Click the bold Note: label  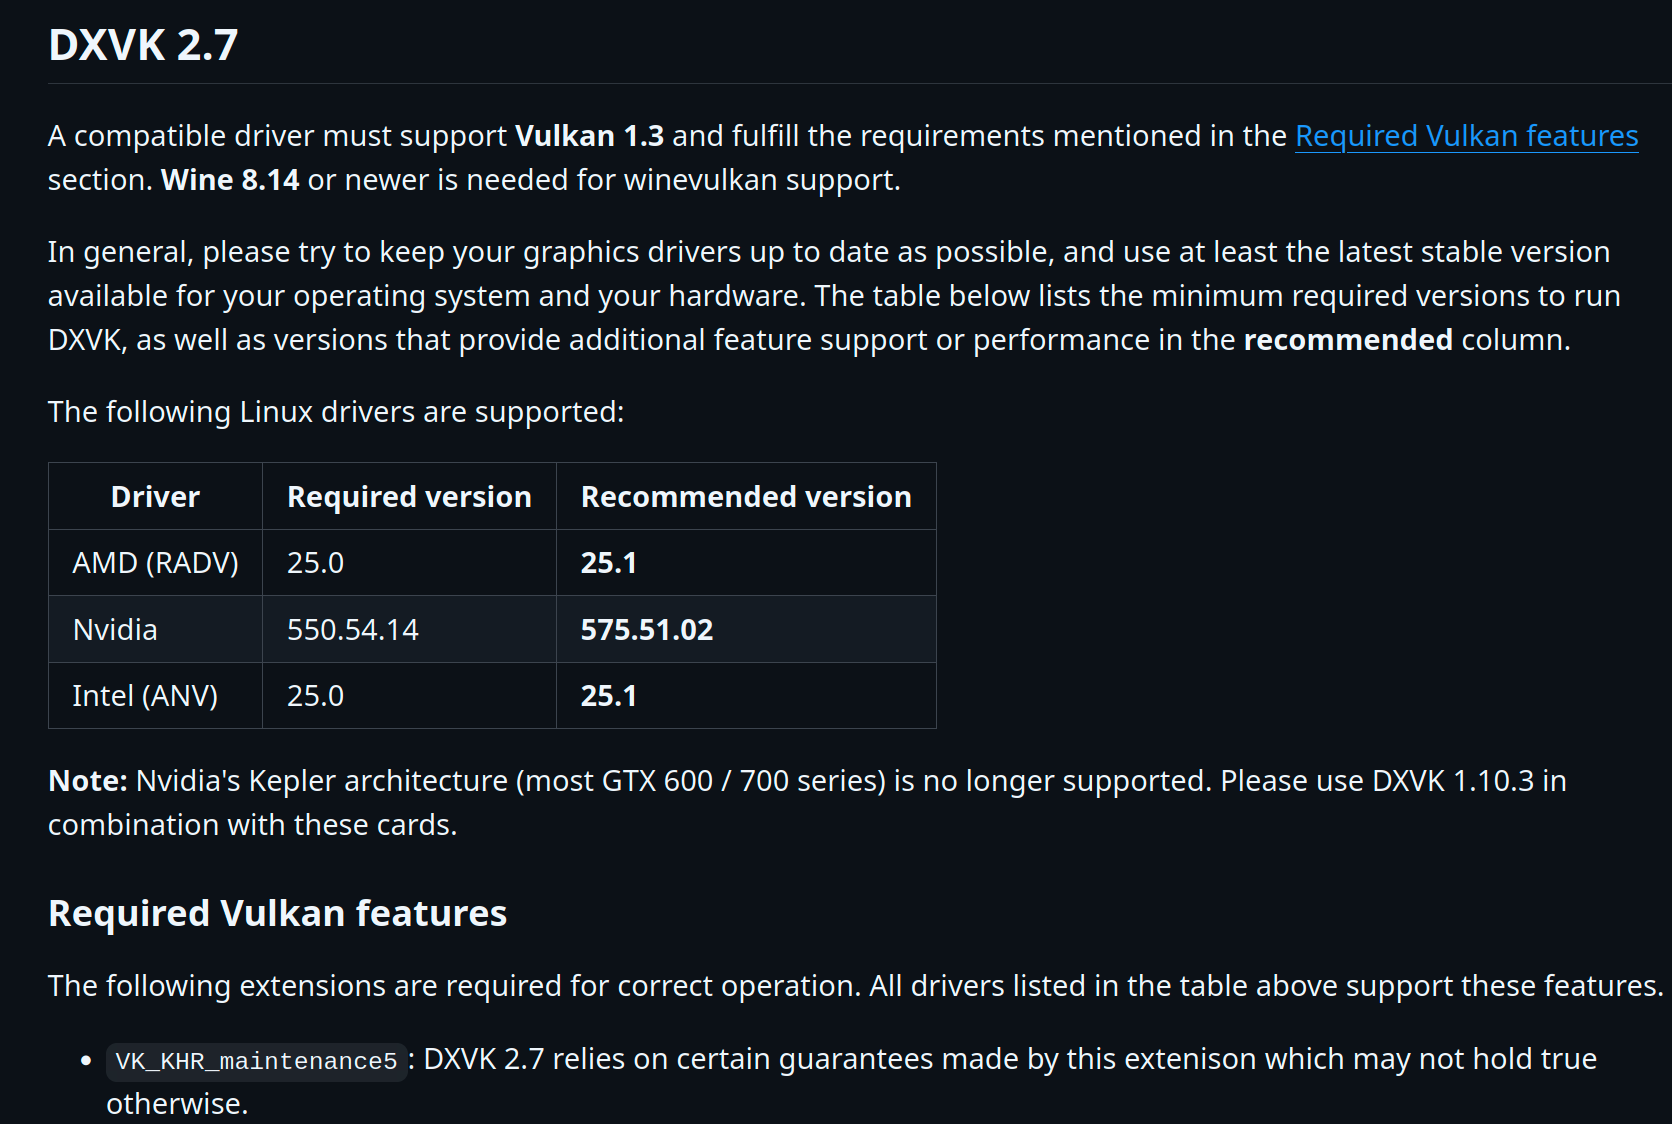click(88, 781)
